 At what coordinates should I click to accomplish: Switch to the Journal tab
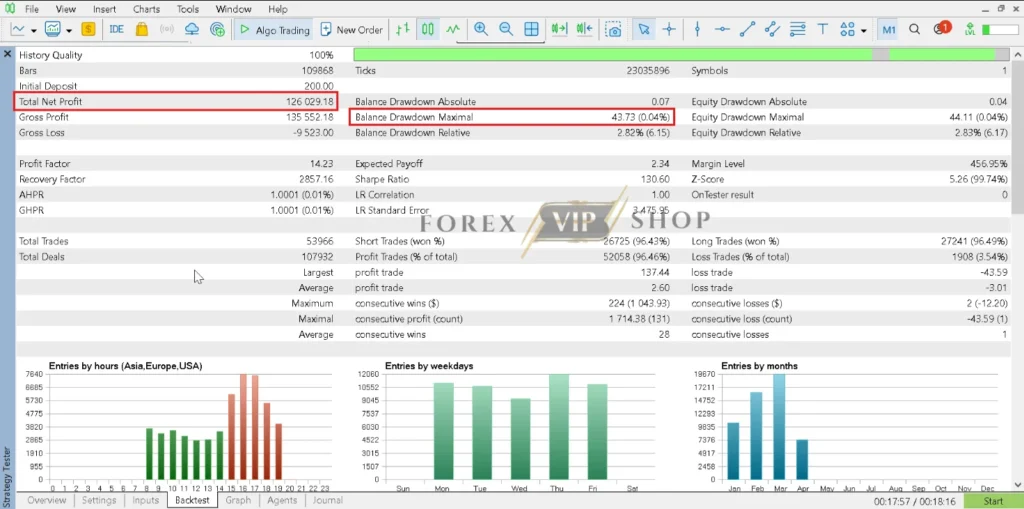pyautogui.click(x=327, y=501)
